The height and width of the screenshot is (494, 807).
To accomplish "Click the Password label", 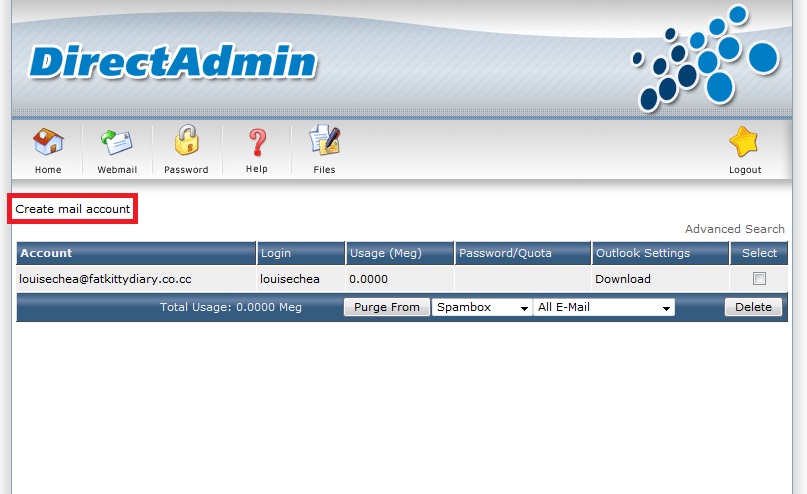I will tap(186, 170).
